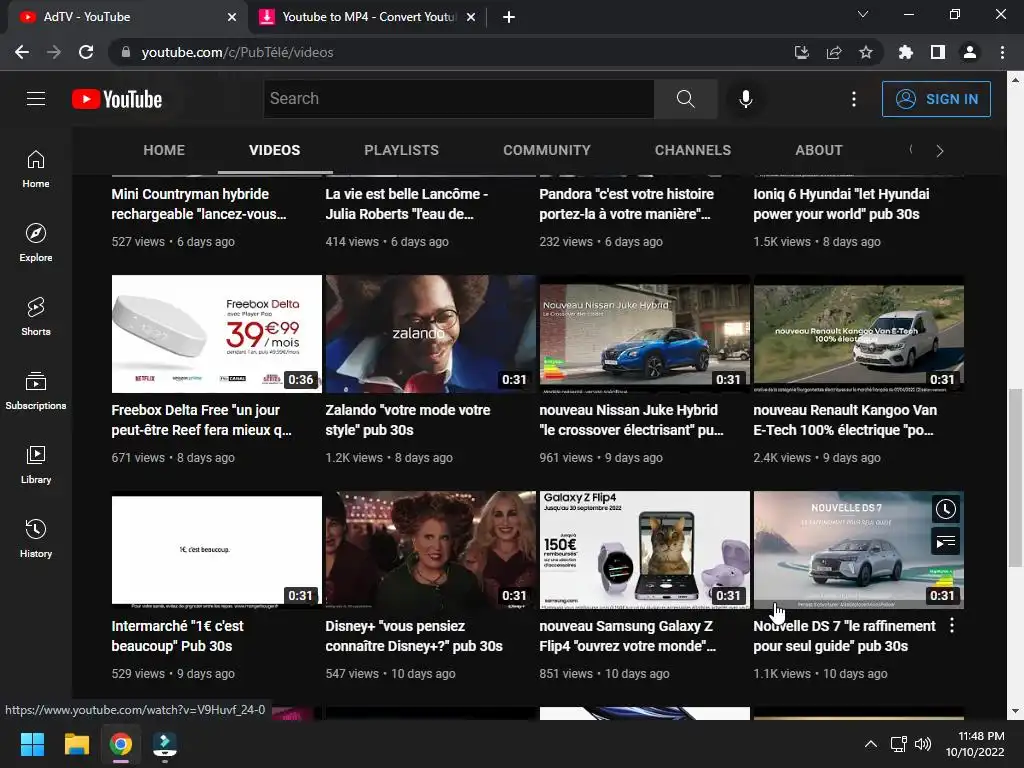
Task: Open Windows Start menu
Action: [x=33, y=744]
